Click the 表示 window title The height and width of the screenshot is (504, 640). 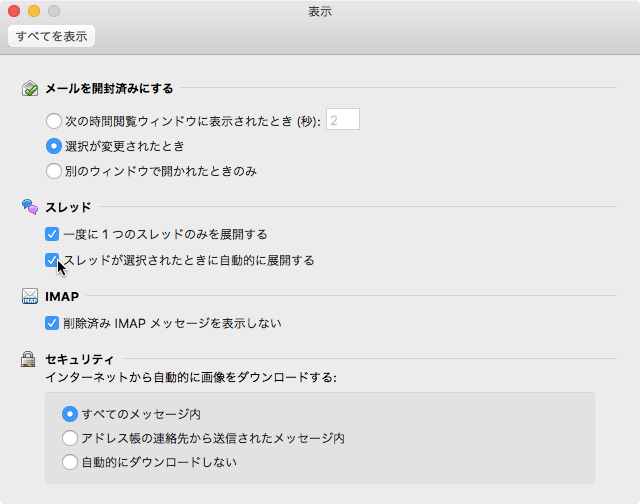click(x=320, y=12)
